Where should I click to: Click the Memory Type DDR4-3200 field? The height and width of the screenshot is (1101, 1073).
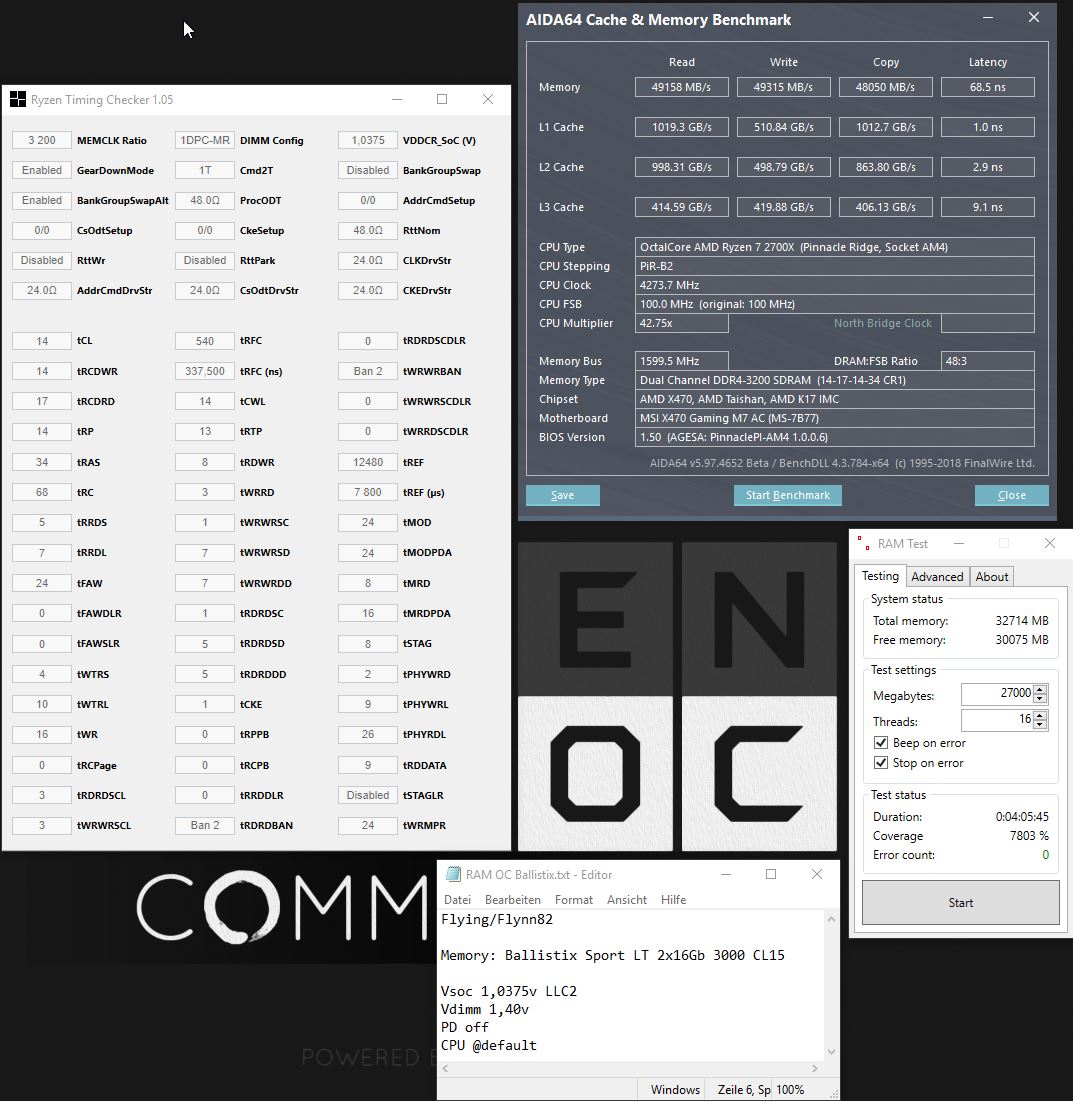(x=834, y=380)
